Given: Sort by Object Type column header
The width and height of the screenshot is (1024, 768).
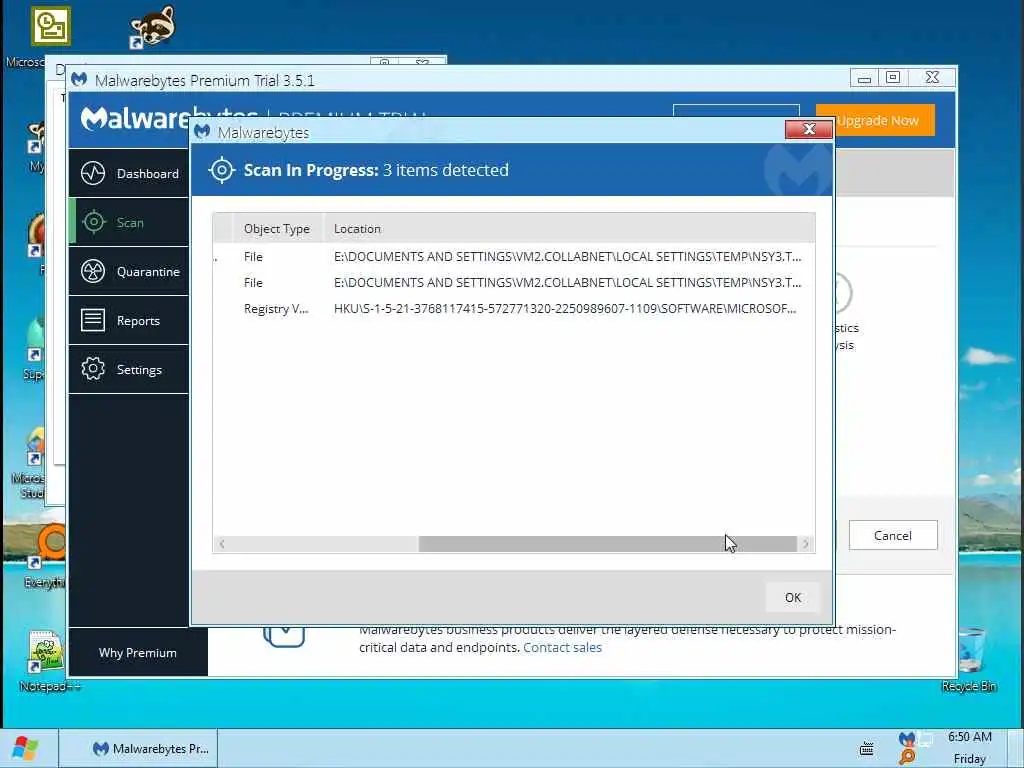Looking at the screenshot, I should point(277,229).
